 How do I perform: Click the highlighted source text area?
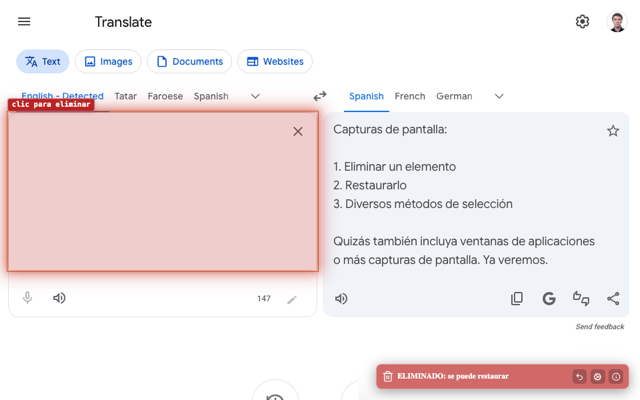(162, 191)
